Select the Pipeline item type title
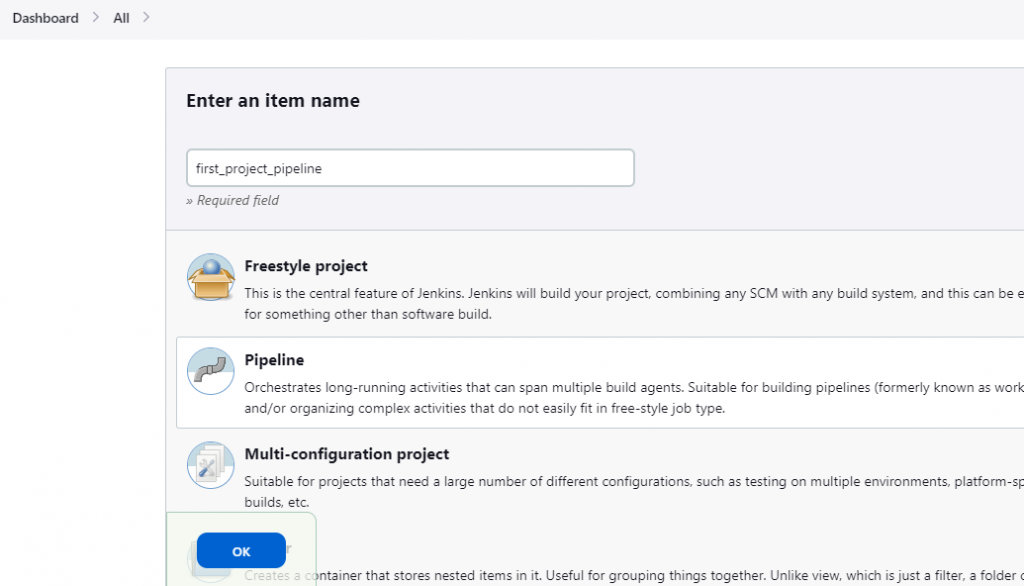The height and width of the screenshot is (586, 1024). (274, 360)
